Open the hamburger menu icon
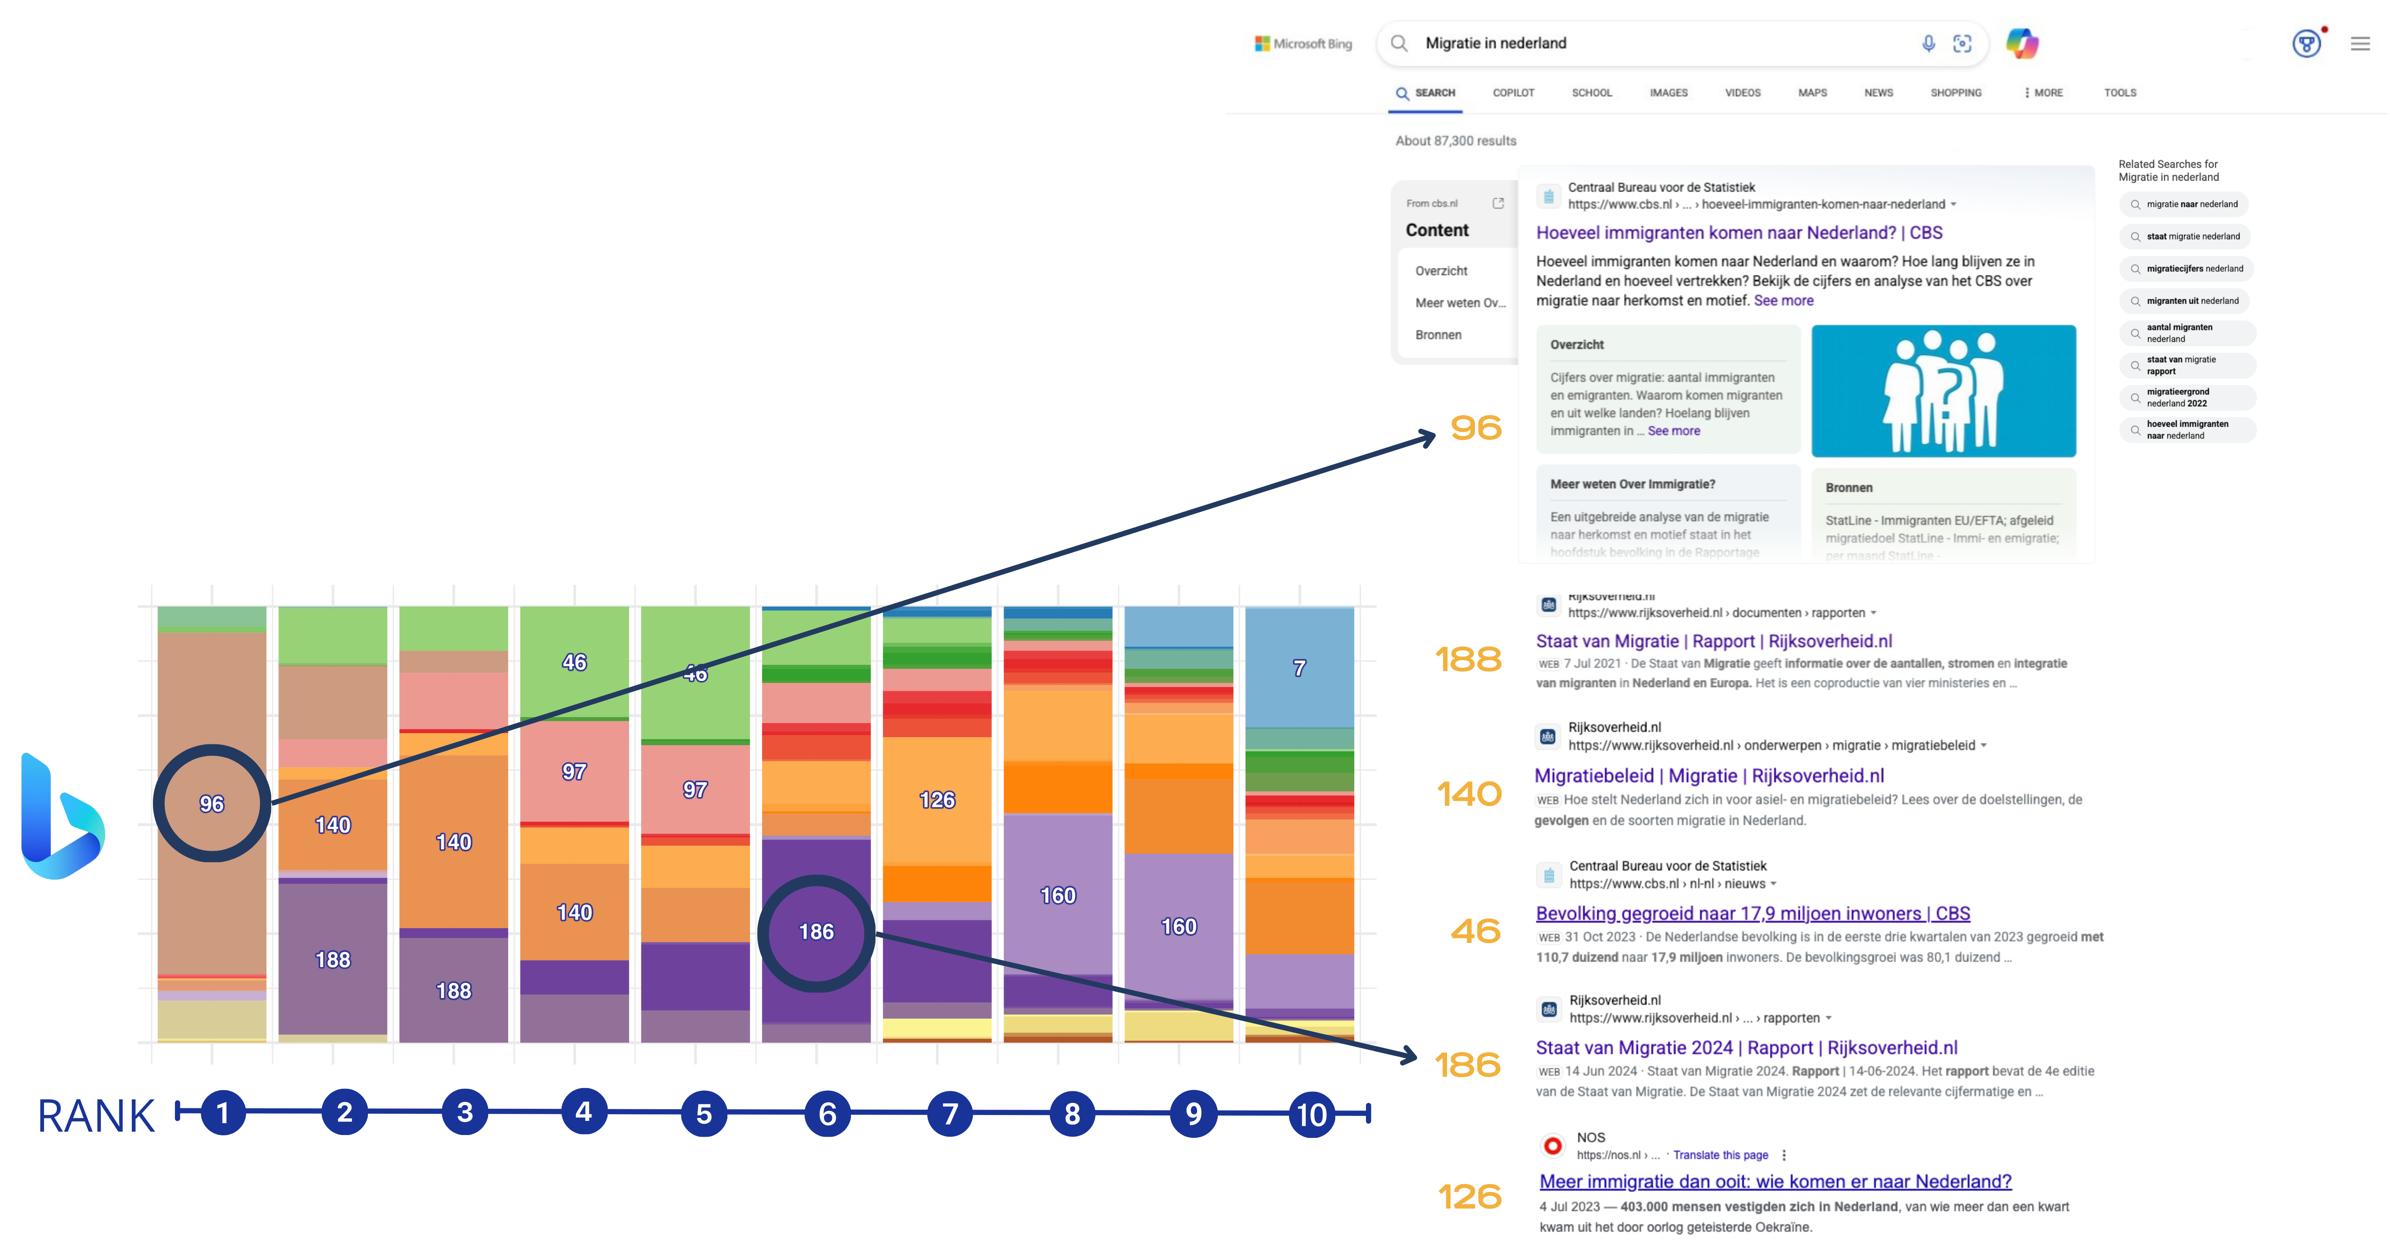The width and height of the screenshot is (2390, 1250). [x=2360, y=44]
